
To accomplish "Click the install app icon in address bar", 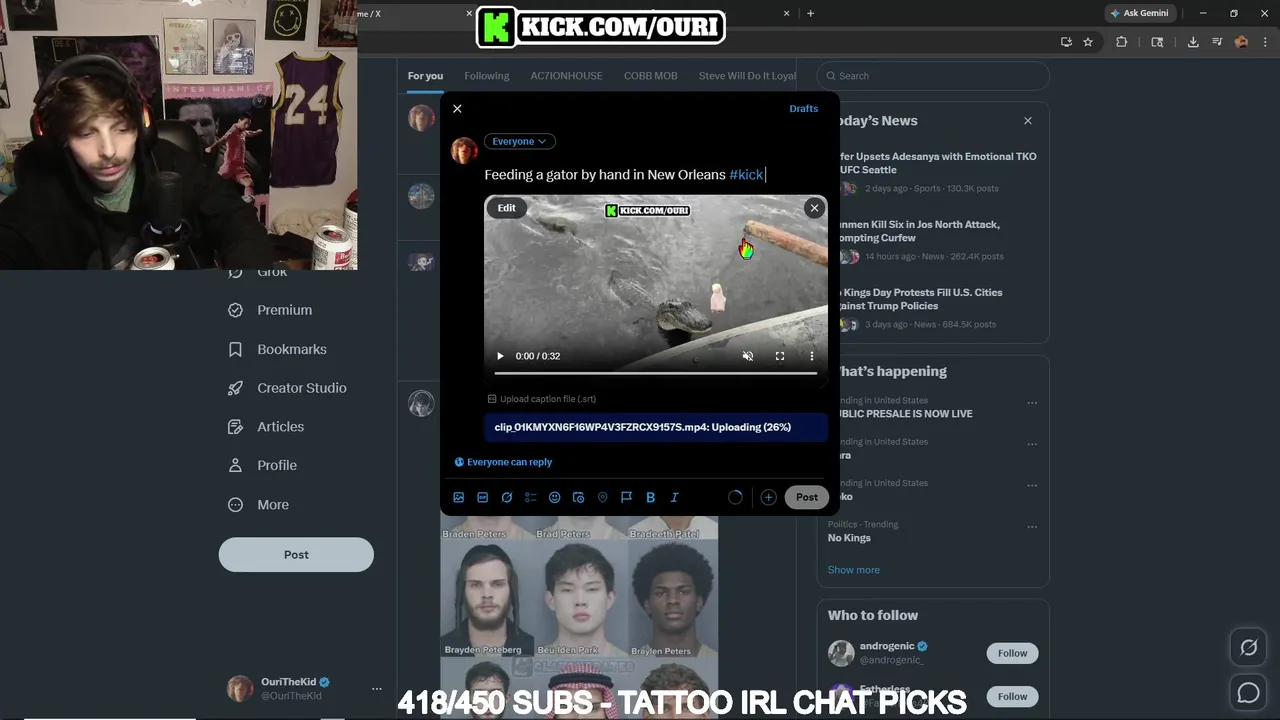I will 1066,42.
